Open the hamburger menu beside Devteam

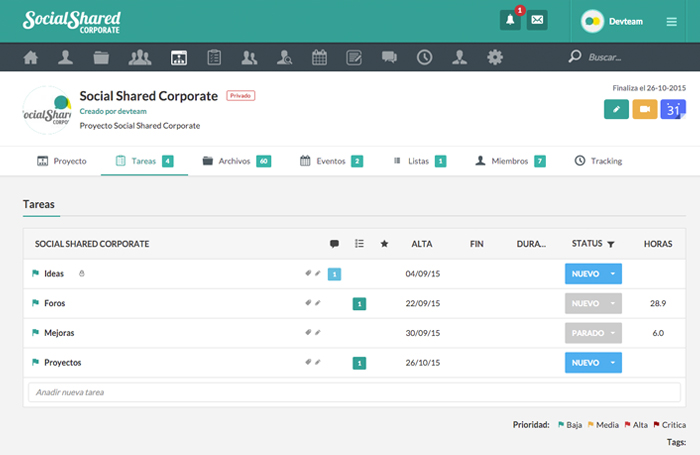[672, 20]
